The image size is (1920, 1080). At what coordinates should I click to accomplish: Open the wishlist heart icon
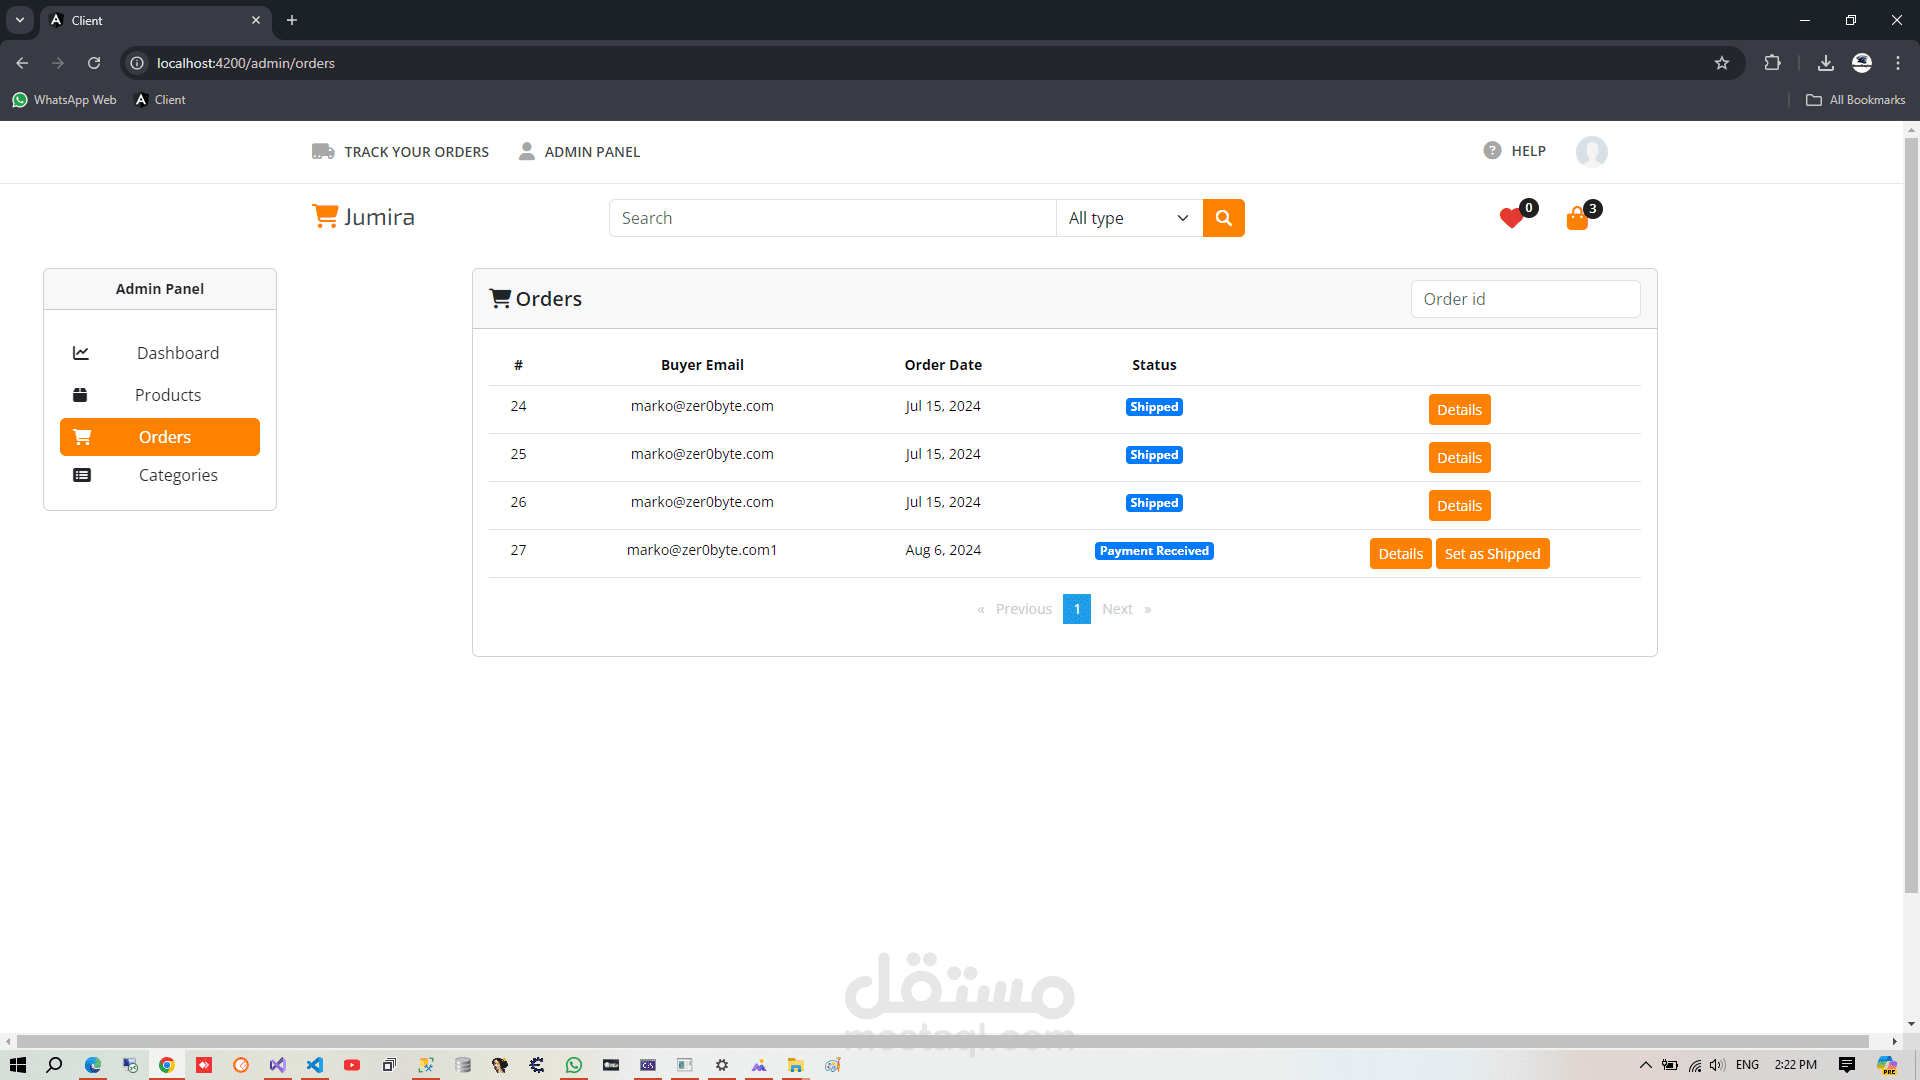(x=1511, y=218)
